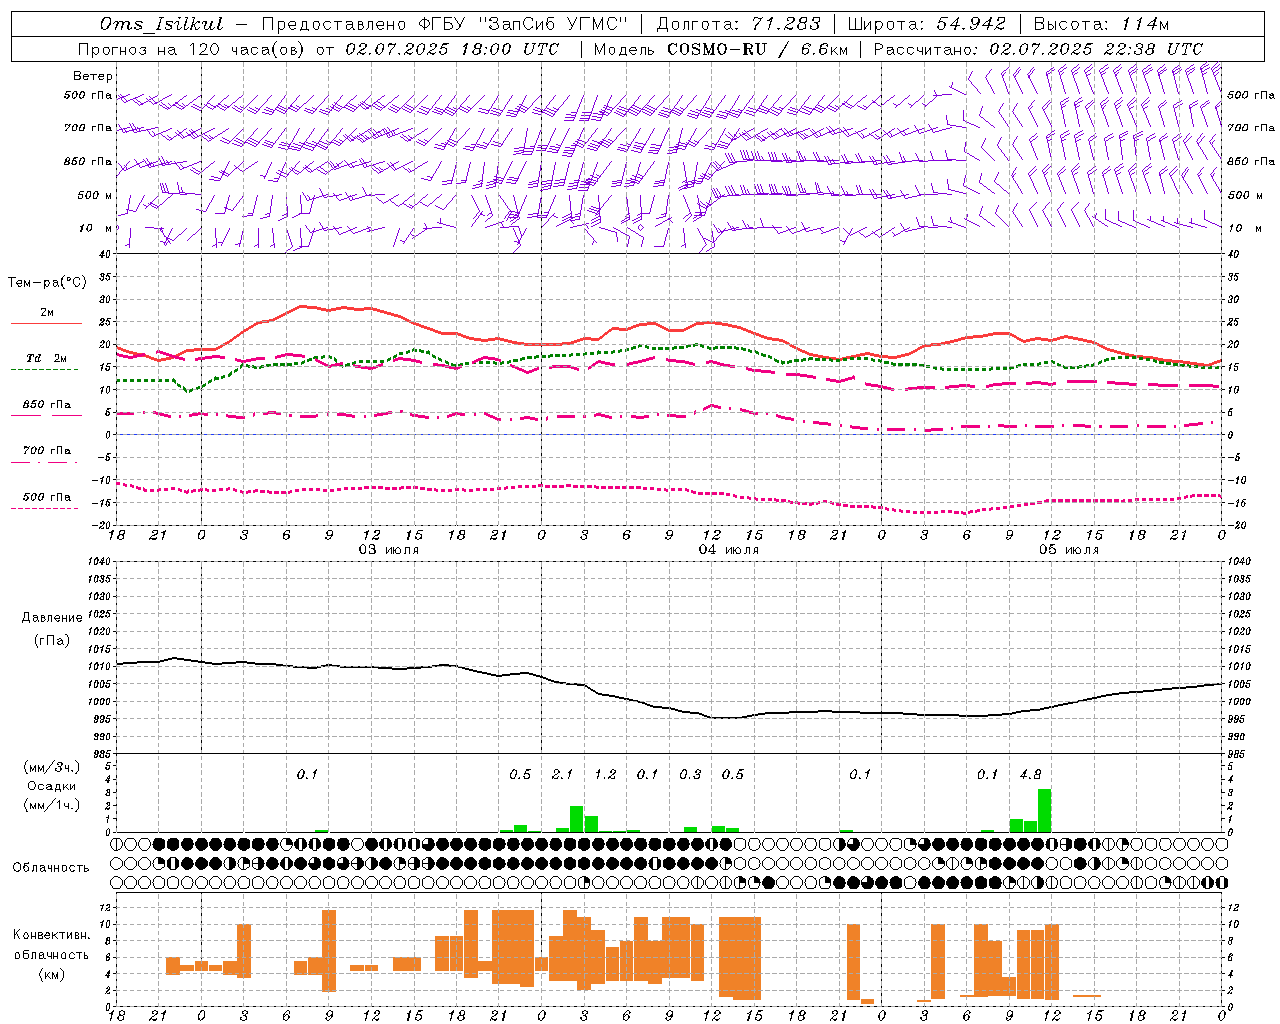Click the Модель COSMO-RU / 6.6км text
Screen dimensions: 1280x1024
pos(721,49)
